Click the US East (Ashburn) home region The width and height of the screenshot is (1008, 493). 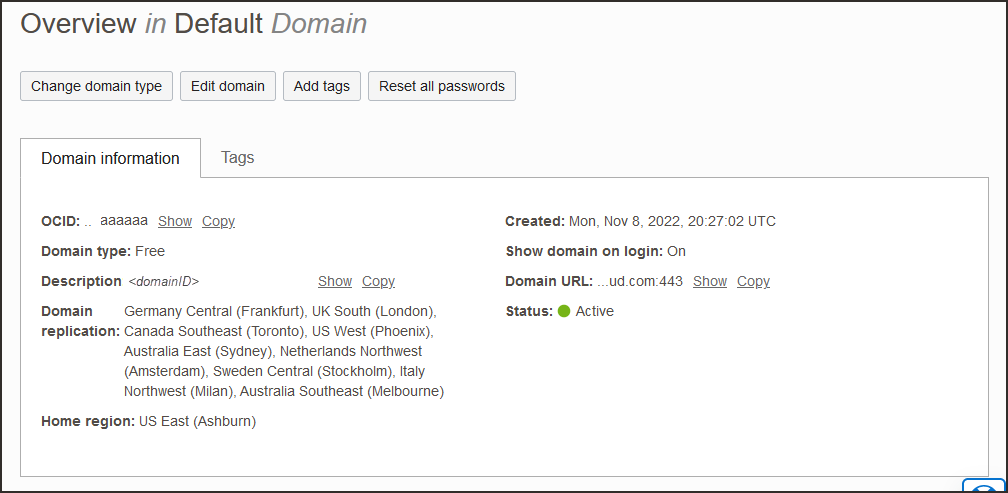tap(197, 421)
